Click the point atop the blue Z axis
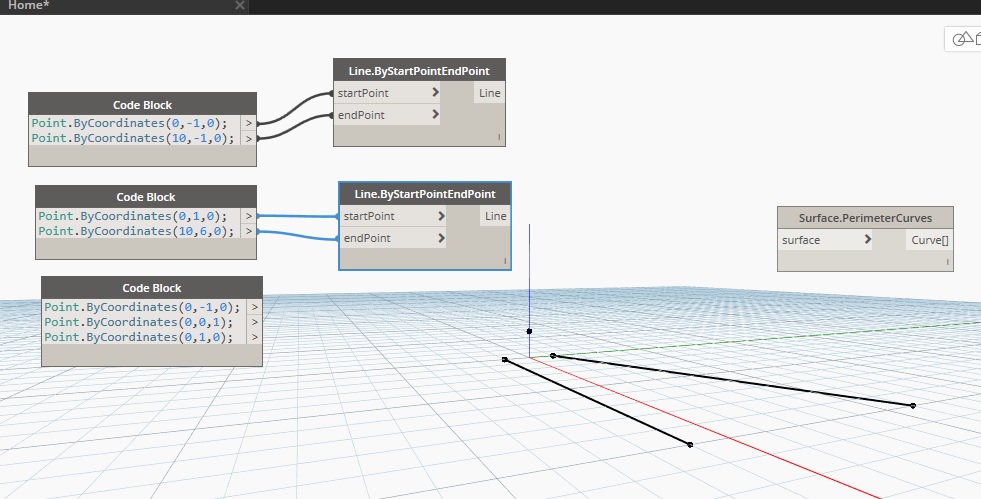The height and width of the screenshot is (499, 981). 529,331
